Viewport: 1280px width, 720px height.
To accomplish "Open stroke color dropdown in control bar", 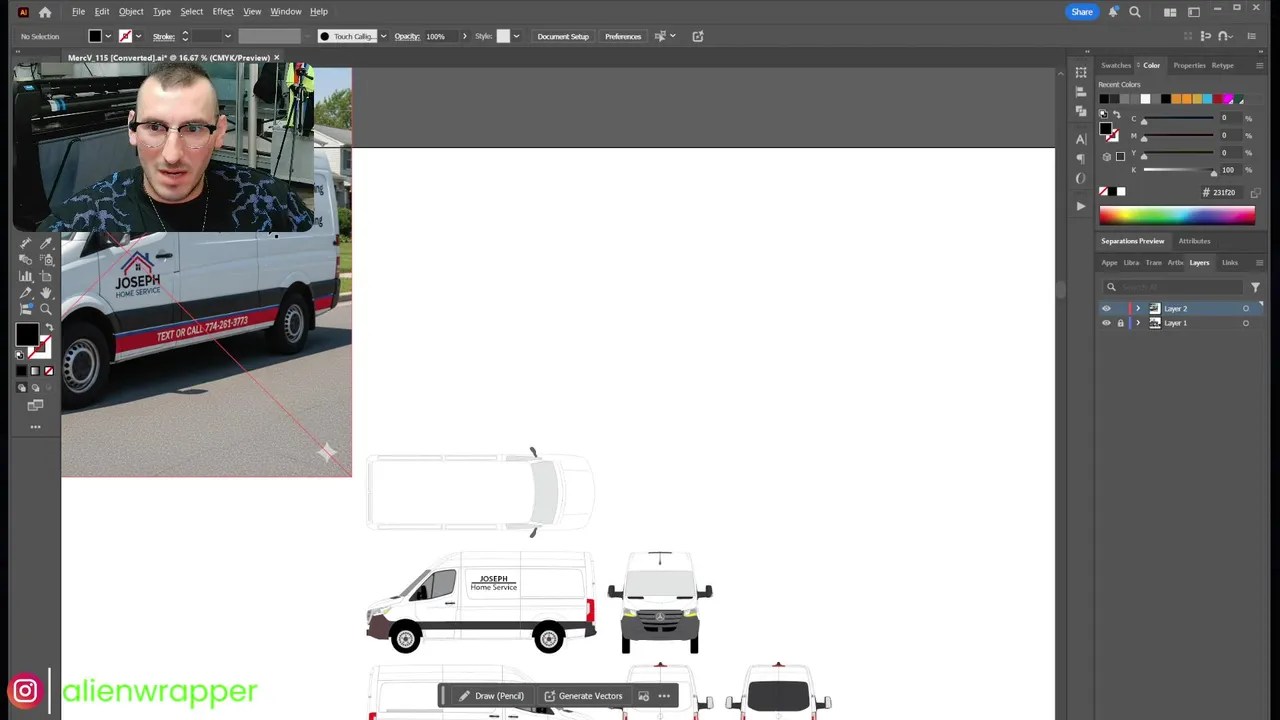I will pyautogui.click(x=138, y=36).
